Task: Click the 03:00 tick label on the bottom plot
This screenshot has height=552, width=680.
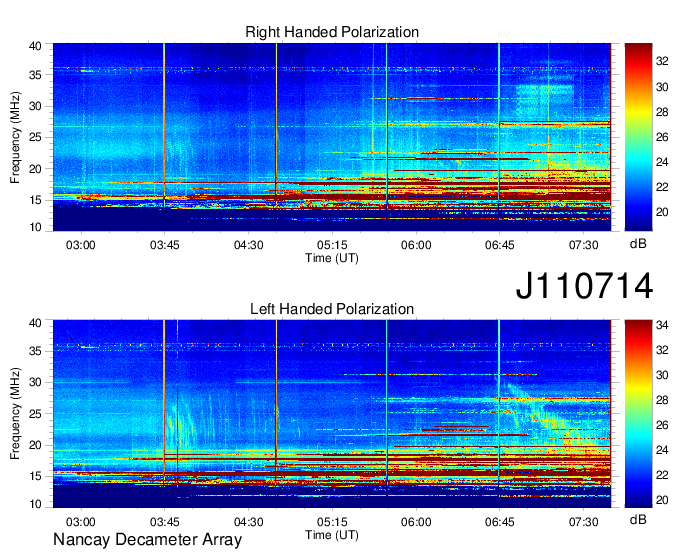Action: pyautogui.click(x=80, y=522)
